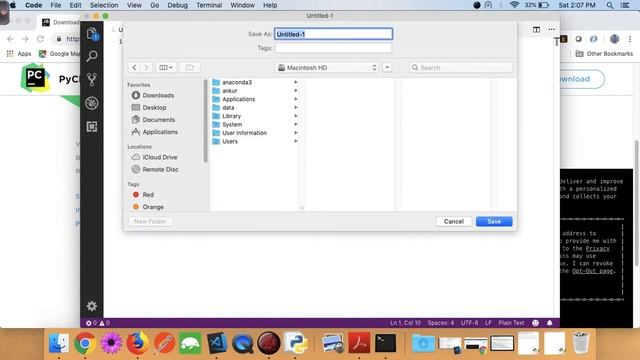Open the Selection menu
Image resolution: width=640 pixels, height=360 pixels.
point(104,5)
